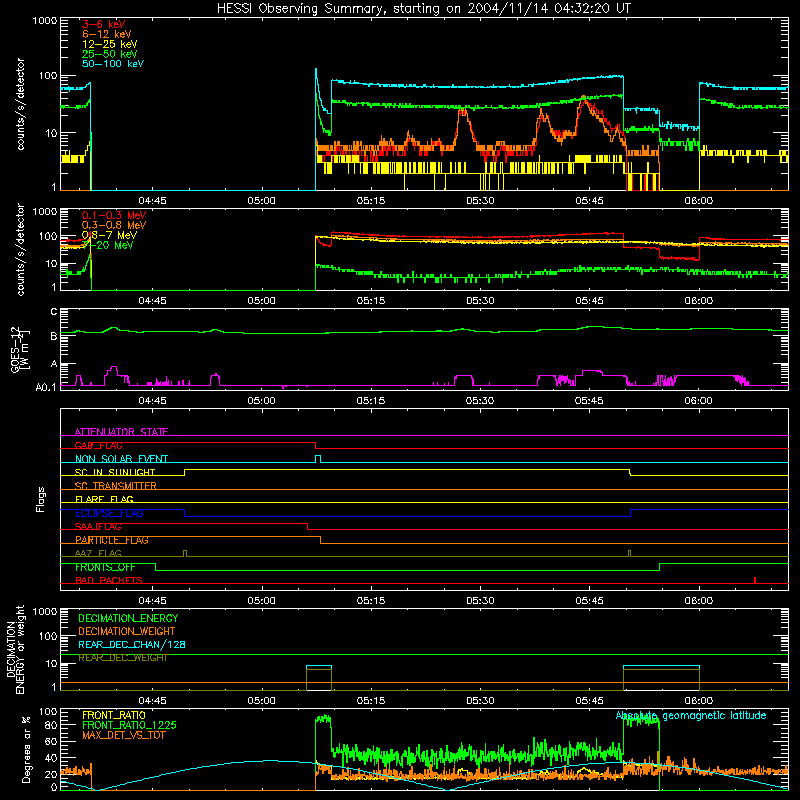
Task: Click the 0.3-0.8 MeV legend entry
Action: 114,225
